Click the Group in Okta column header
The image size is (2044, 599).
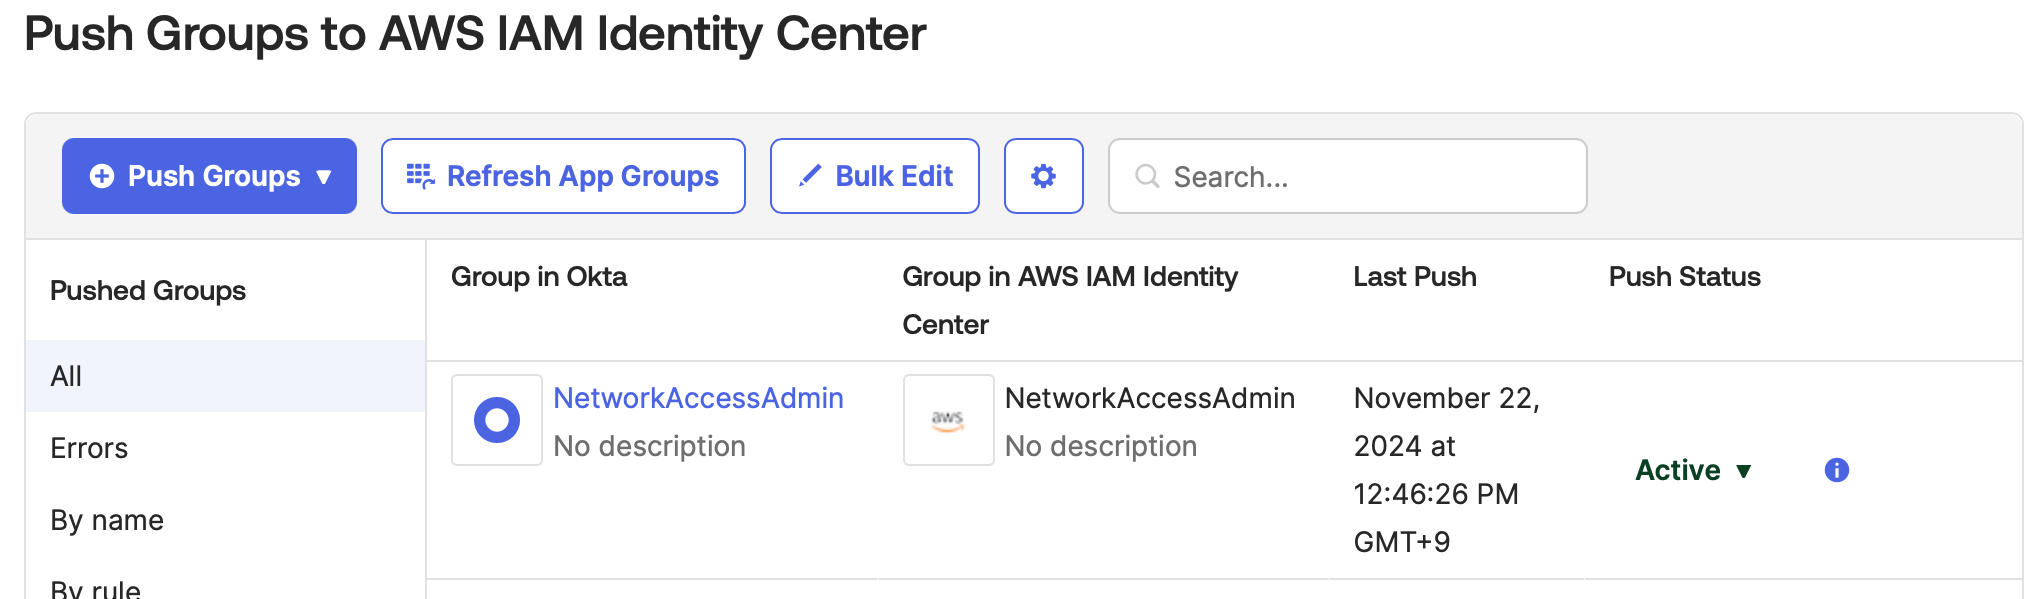[539, 276]
